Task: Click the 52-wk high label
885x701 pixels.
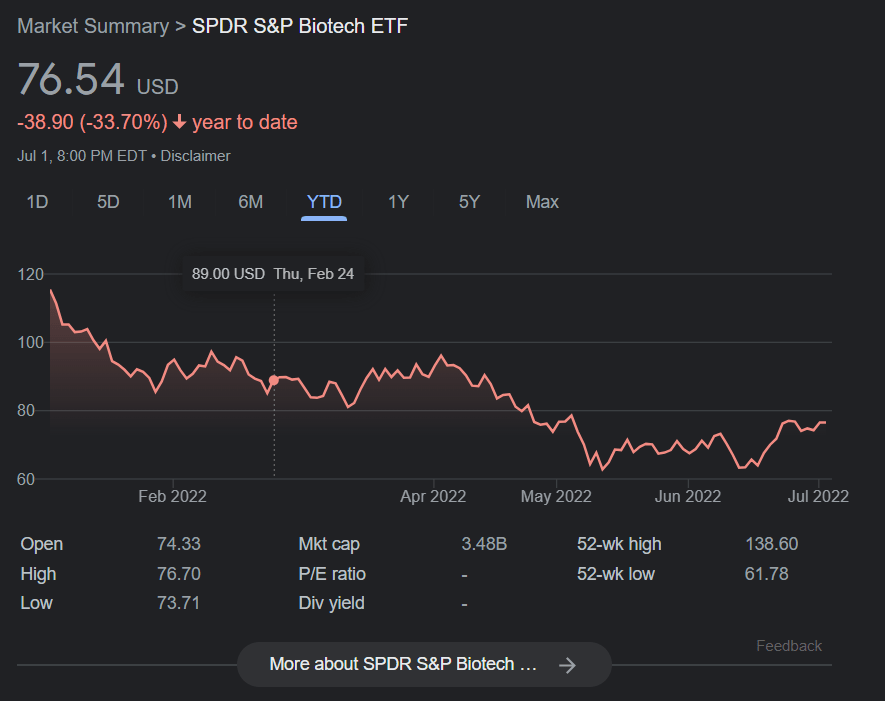Action: [x=619, y=544]
